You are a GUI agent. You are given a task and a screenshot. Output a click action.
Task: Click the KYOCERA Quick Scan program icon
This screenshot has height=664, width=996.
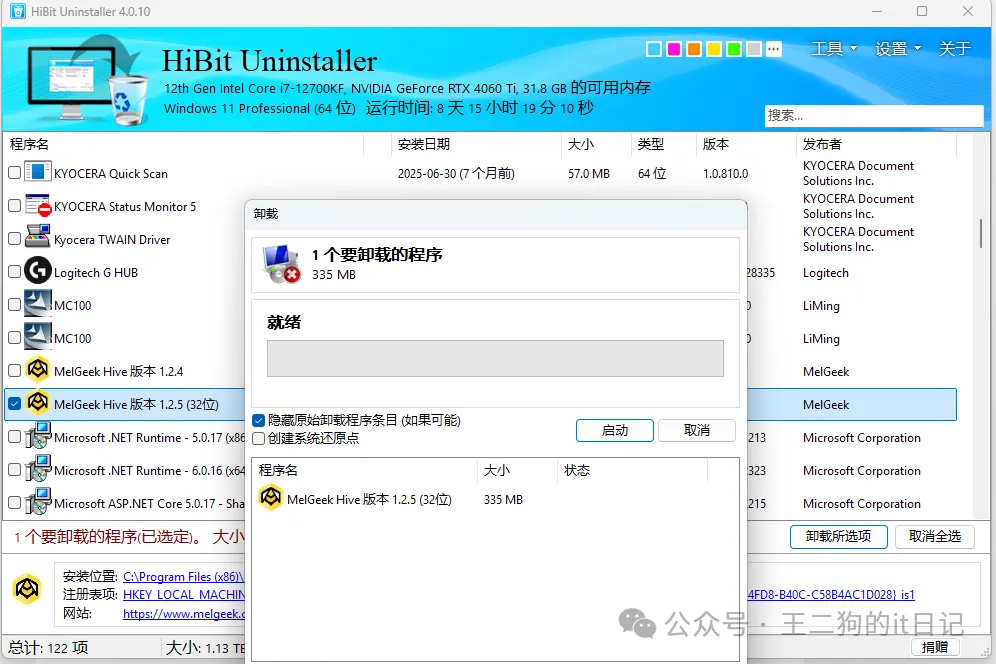click(x=37, y=172)
